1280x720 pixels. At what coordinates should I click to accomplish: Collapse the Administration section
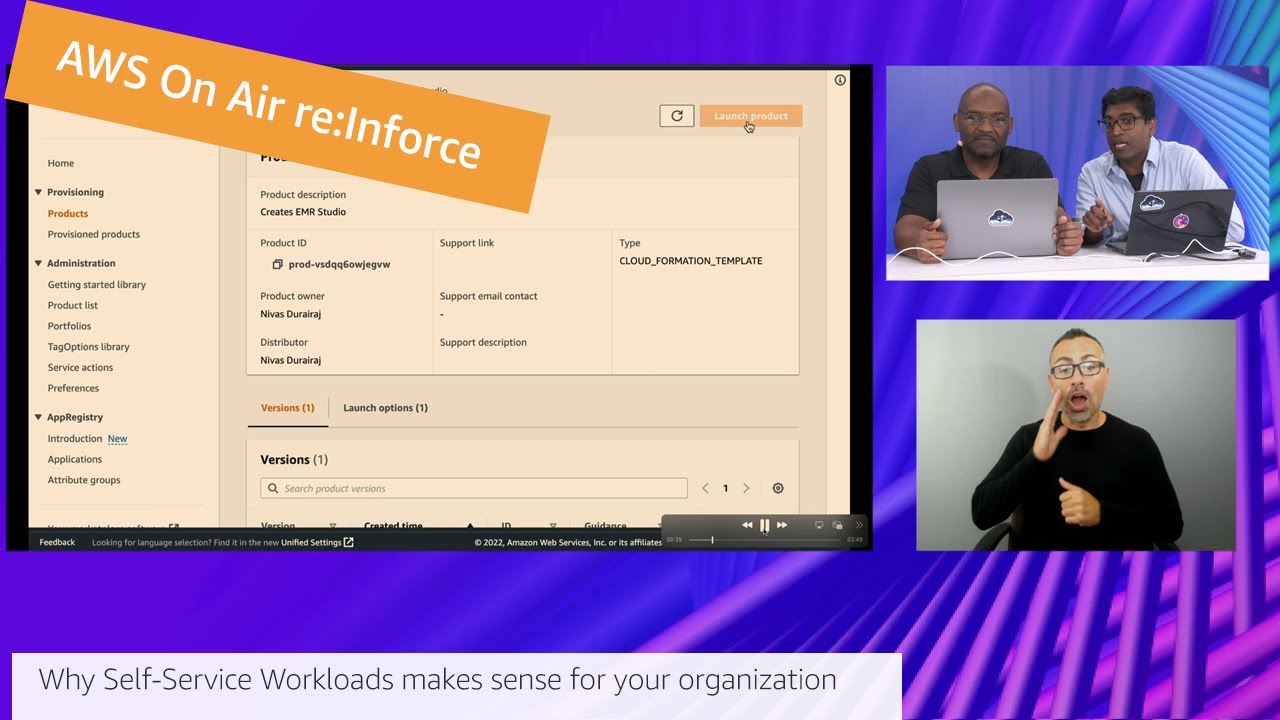38,263
